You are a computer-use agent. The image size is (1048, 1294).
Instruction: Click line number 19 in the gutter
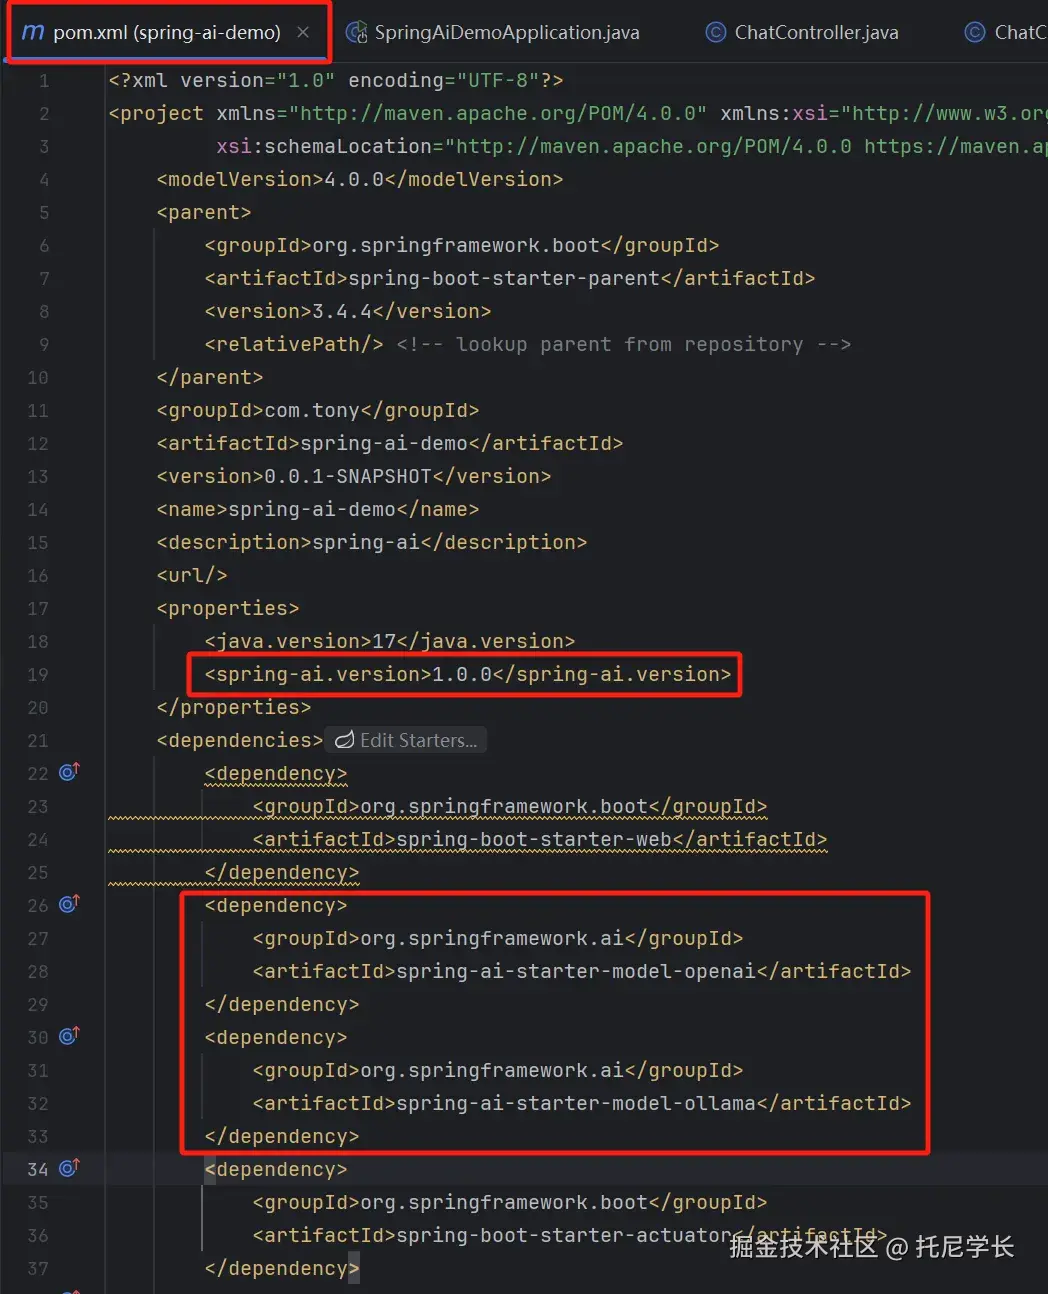[x=37, y=674]
